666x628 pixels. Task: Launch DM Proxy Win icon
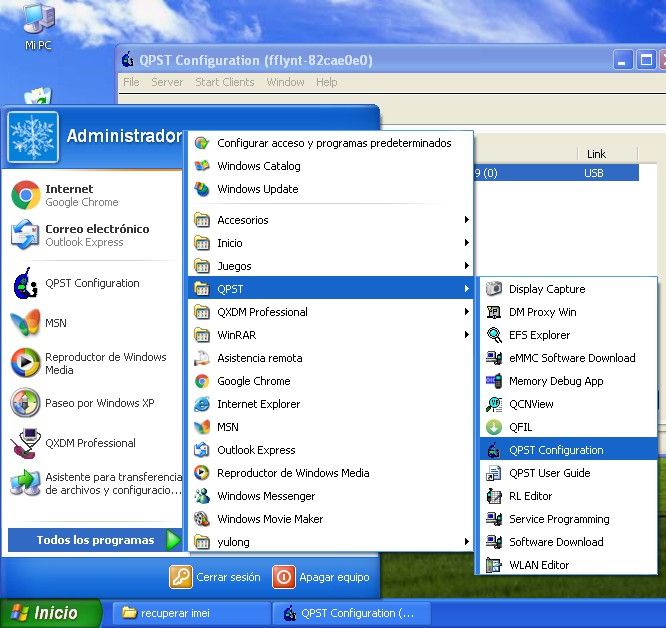494,312
